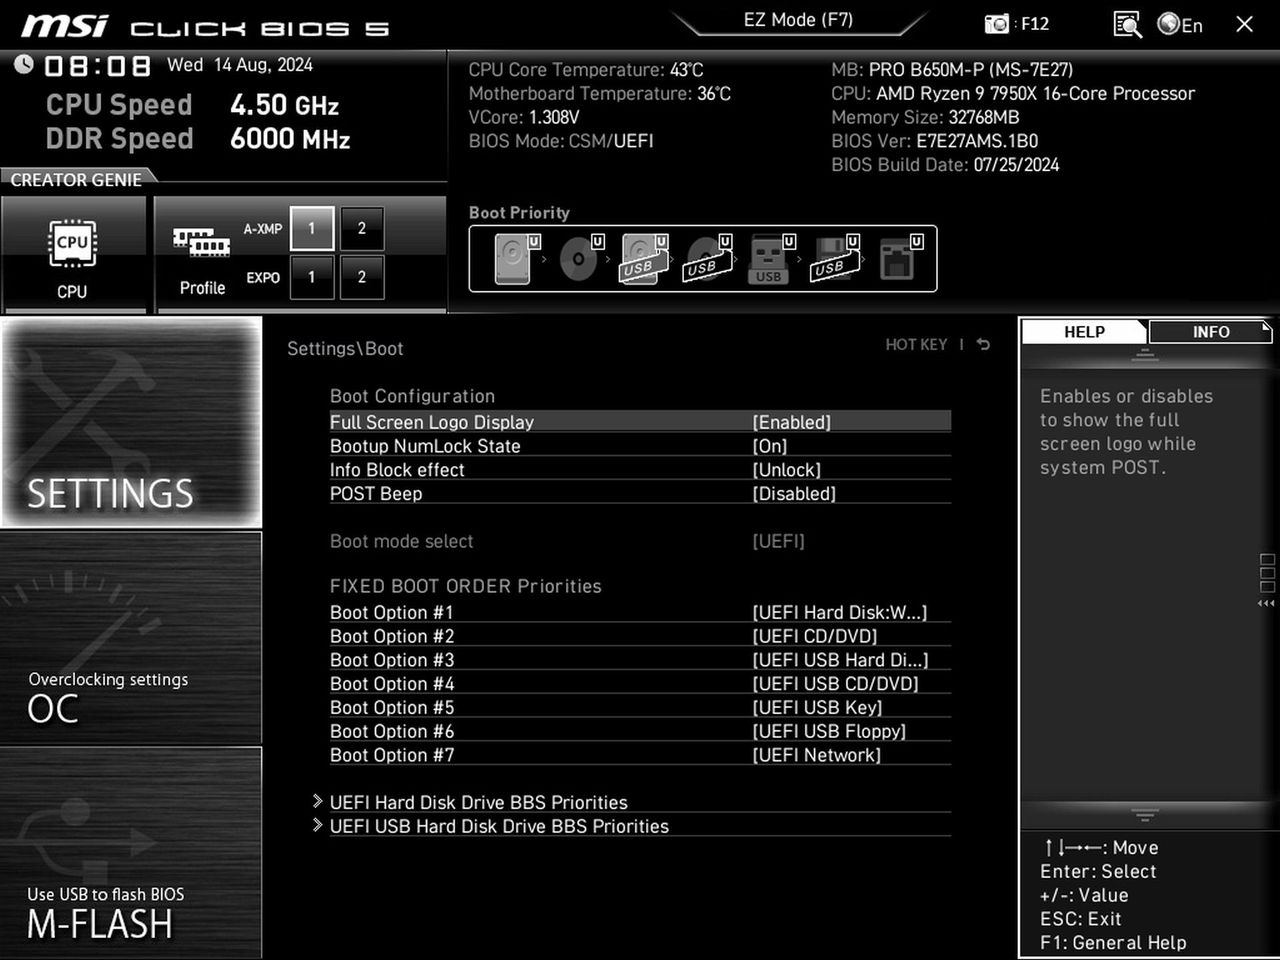The width and height of the screenshot is (1280, 960).
Task: Enable EXPO profile 1
Action: [311, 277]
